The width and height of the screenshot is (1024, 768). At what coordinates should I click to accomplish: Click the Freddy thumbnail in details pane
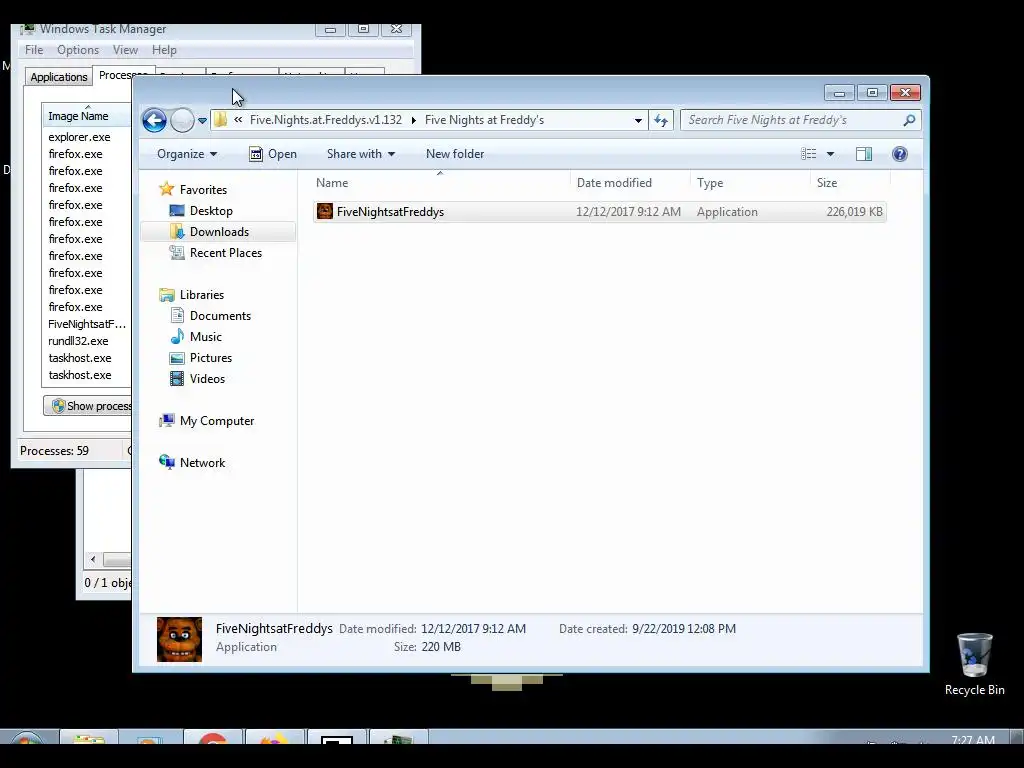(180, 639)
